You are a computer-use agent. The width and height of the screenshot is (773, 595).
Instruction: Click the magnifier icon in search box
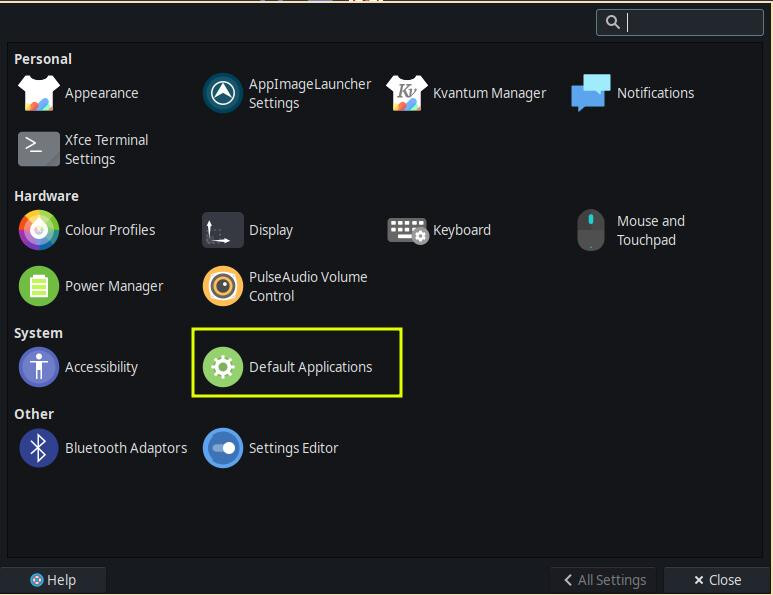(613, 22)
